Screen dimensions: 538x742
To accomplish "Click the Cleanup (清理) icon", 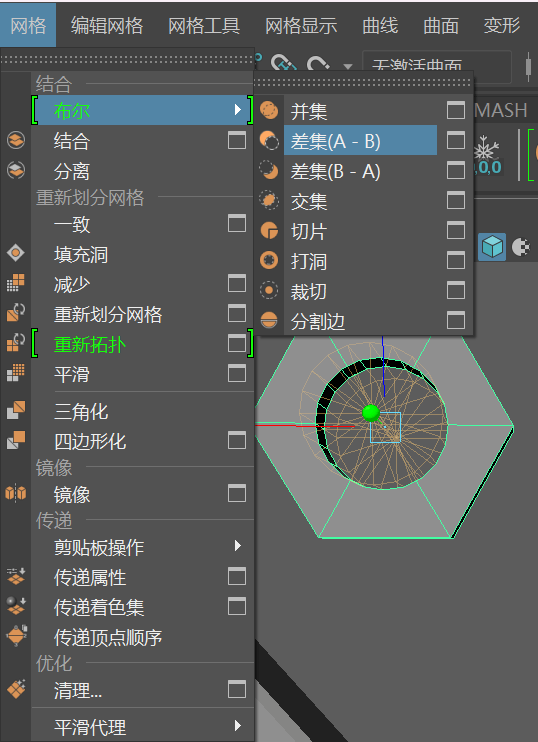I will coord(16,689).
